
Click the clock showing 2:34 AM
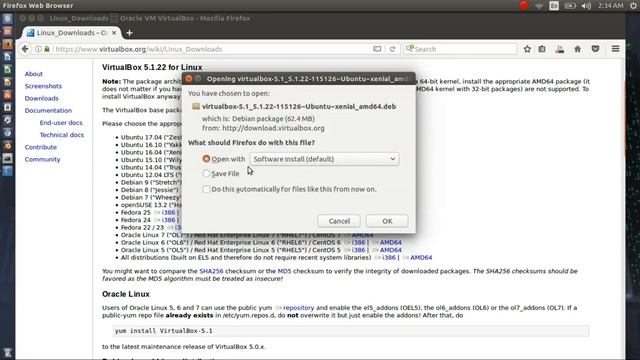tap(611, 6)
